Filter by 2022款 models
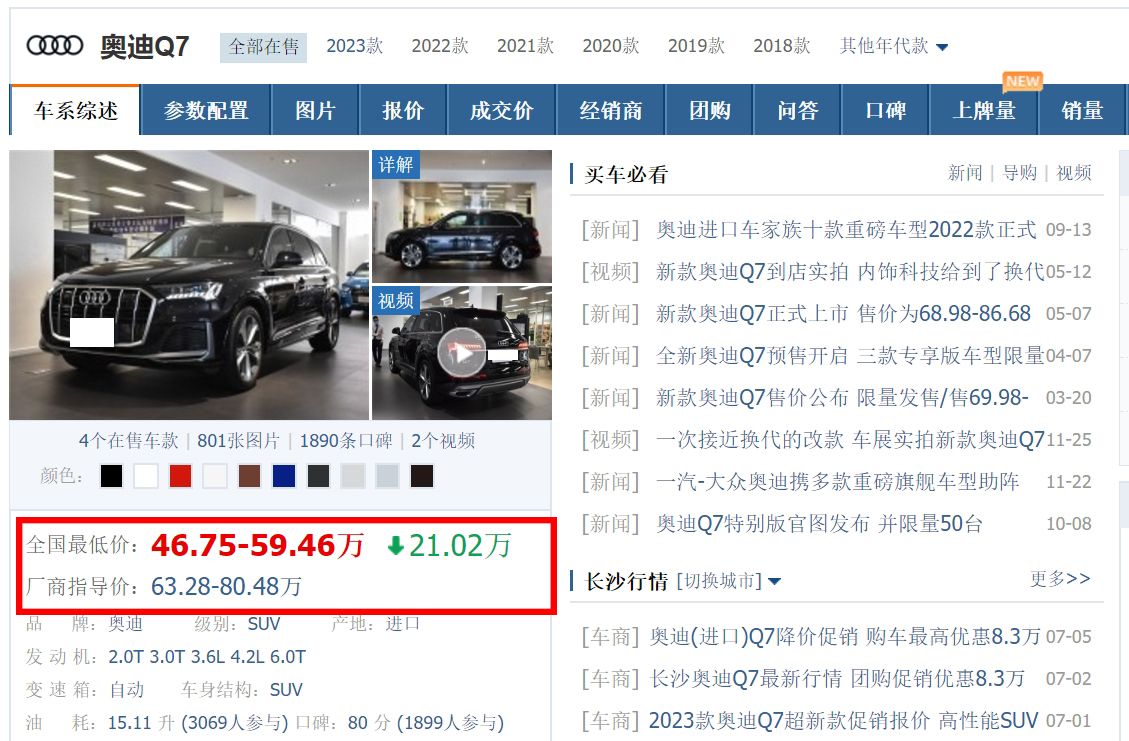The height and width of the screenshot is (741, 1129). (x=440, y=46)
